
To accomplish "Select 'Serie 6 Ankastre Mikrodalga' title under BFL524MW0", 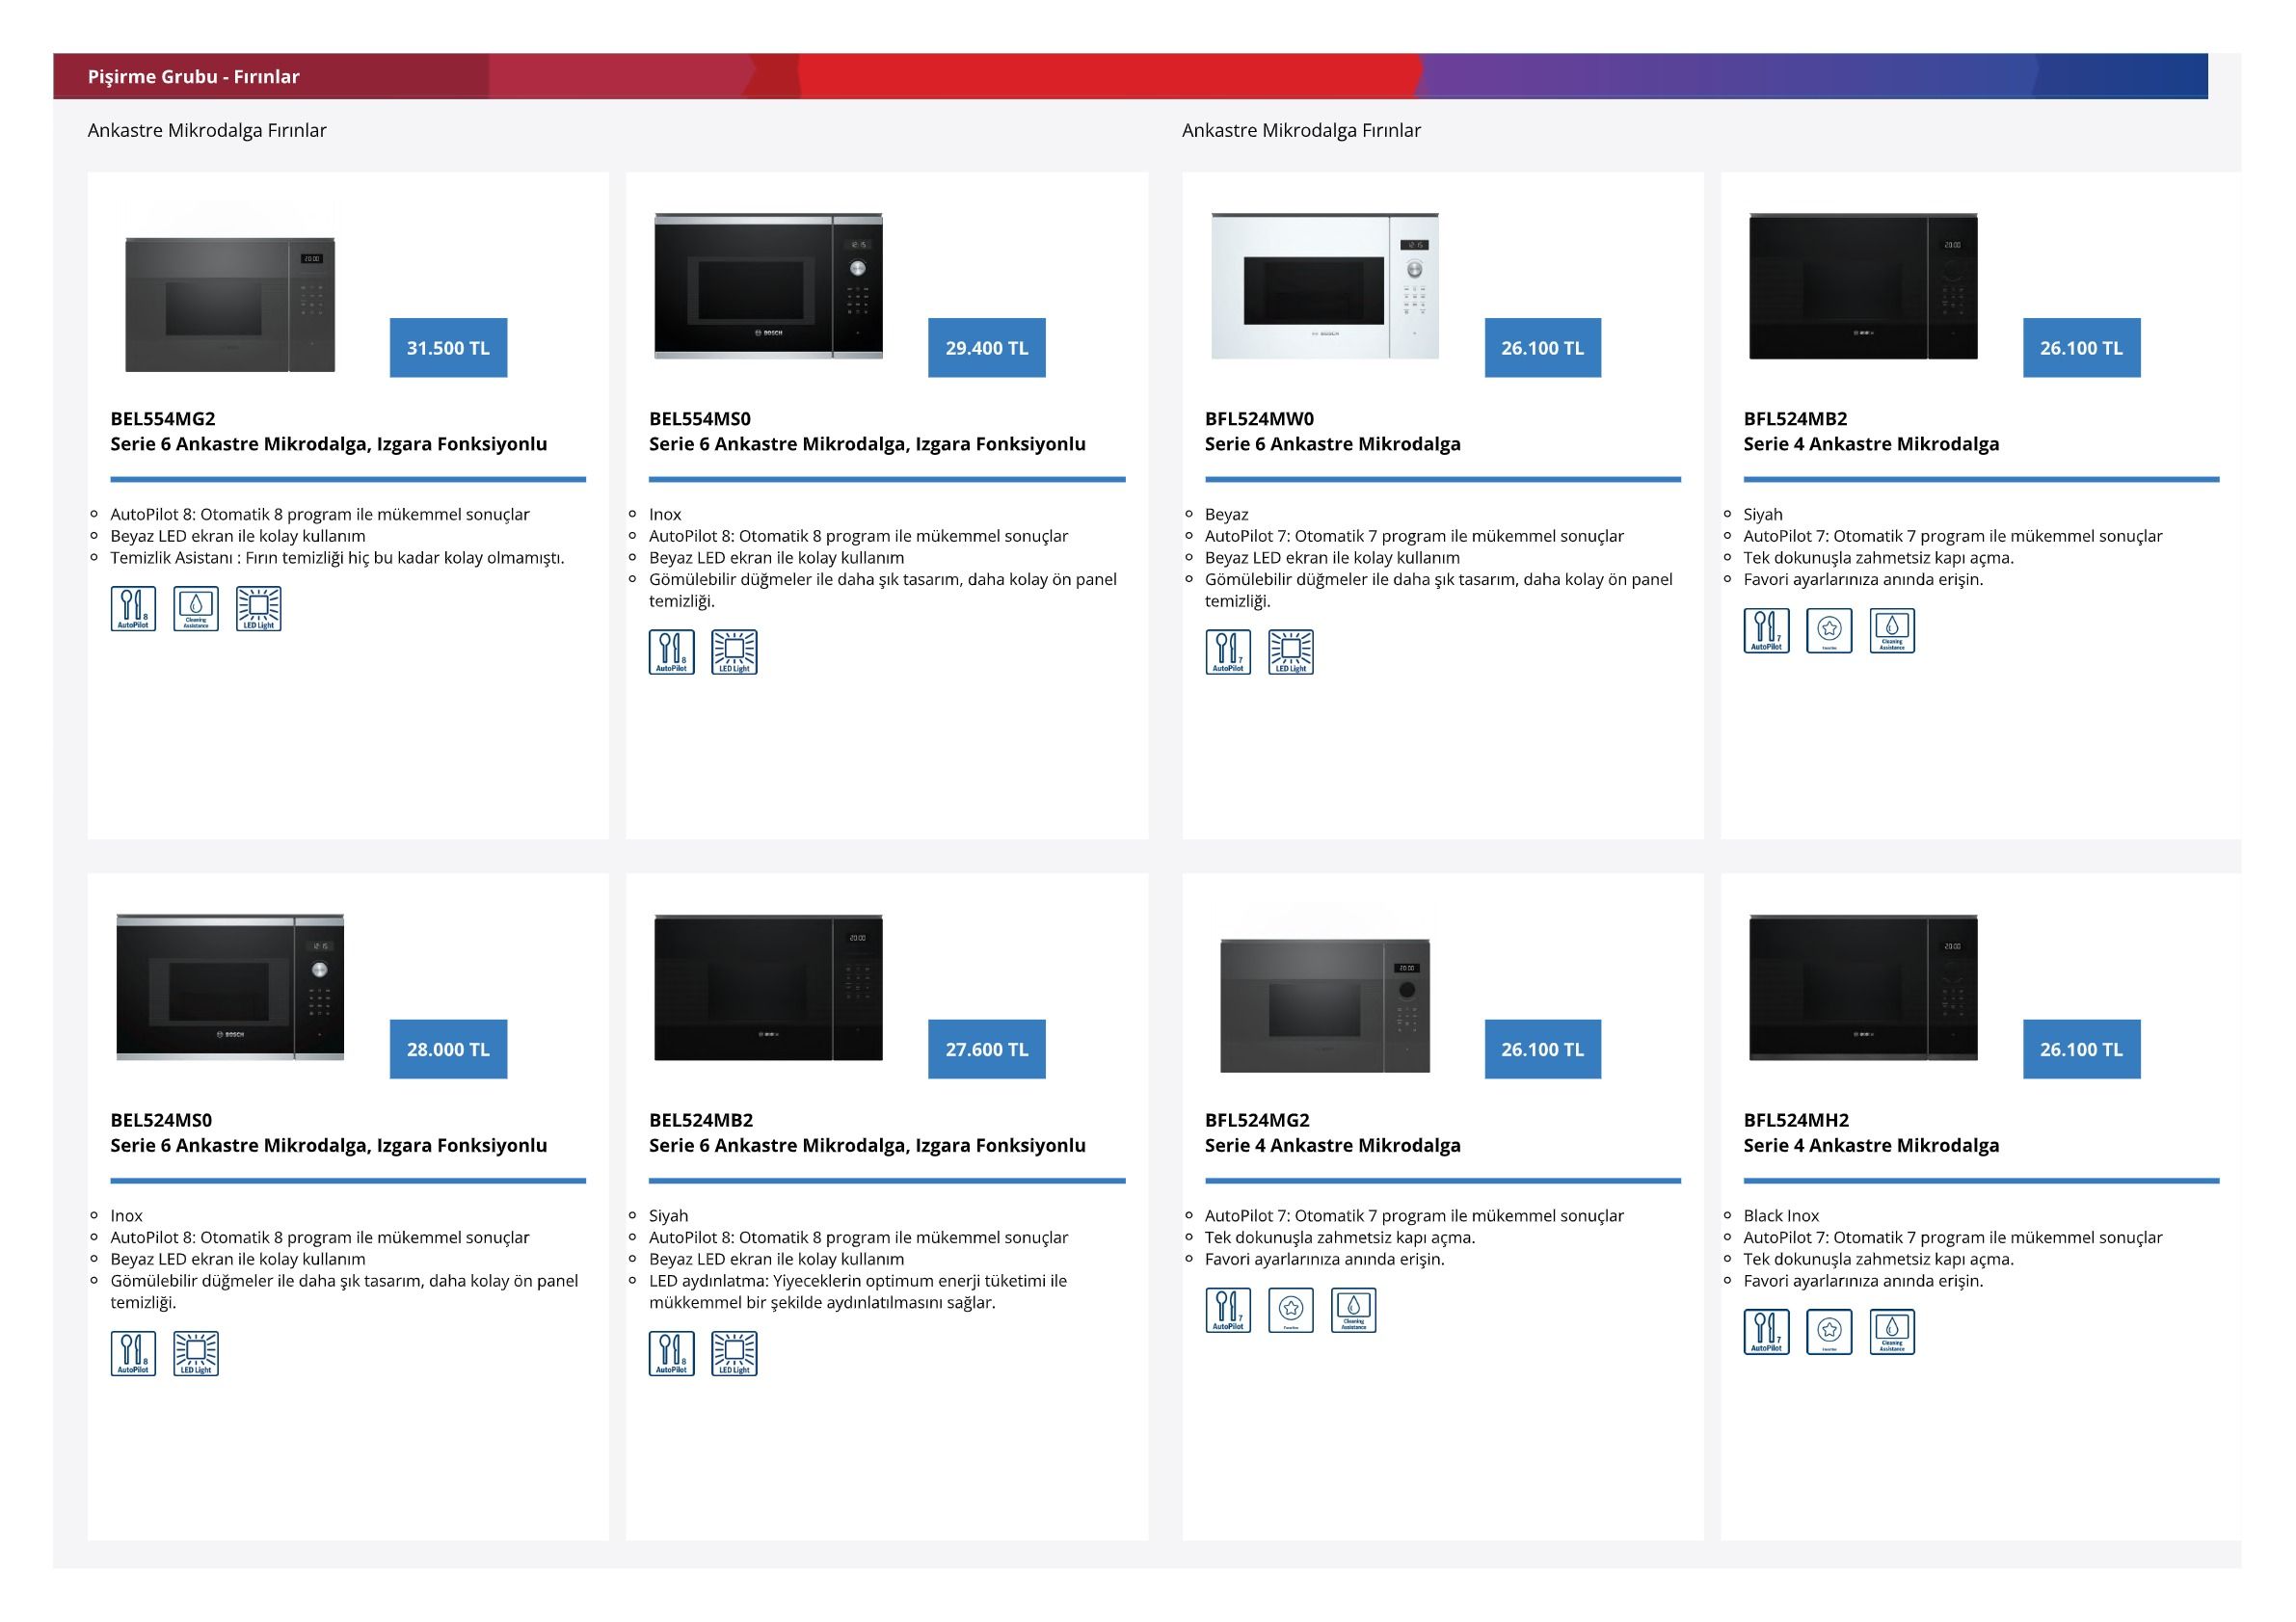I will pos(1333,444).
